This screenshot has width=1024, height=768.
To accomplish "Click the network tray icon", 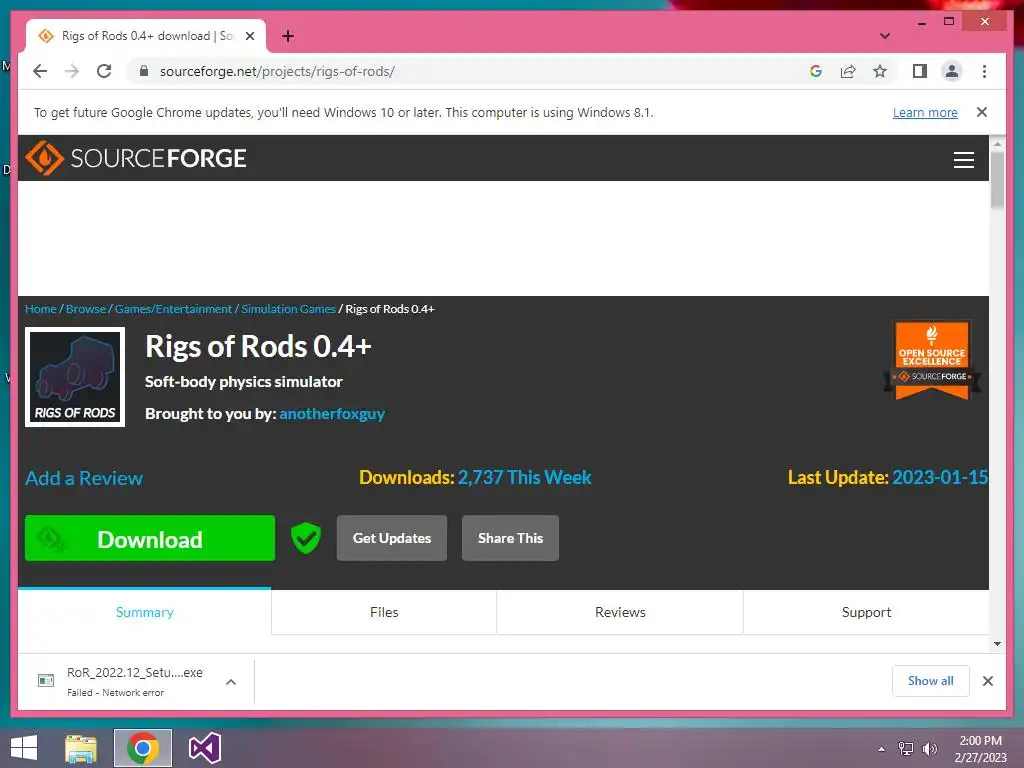I will click(906, 748).
